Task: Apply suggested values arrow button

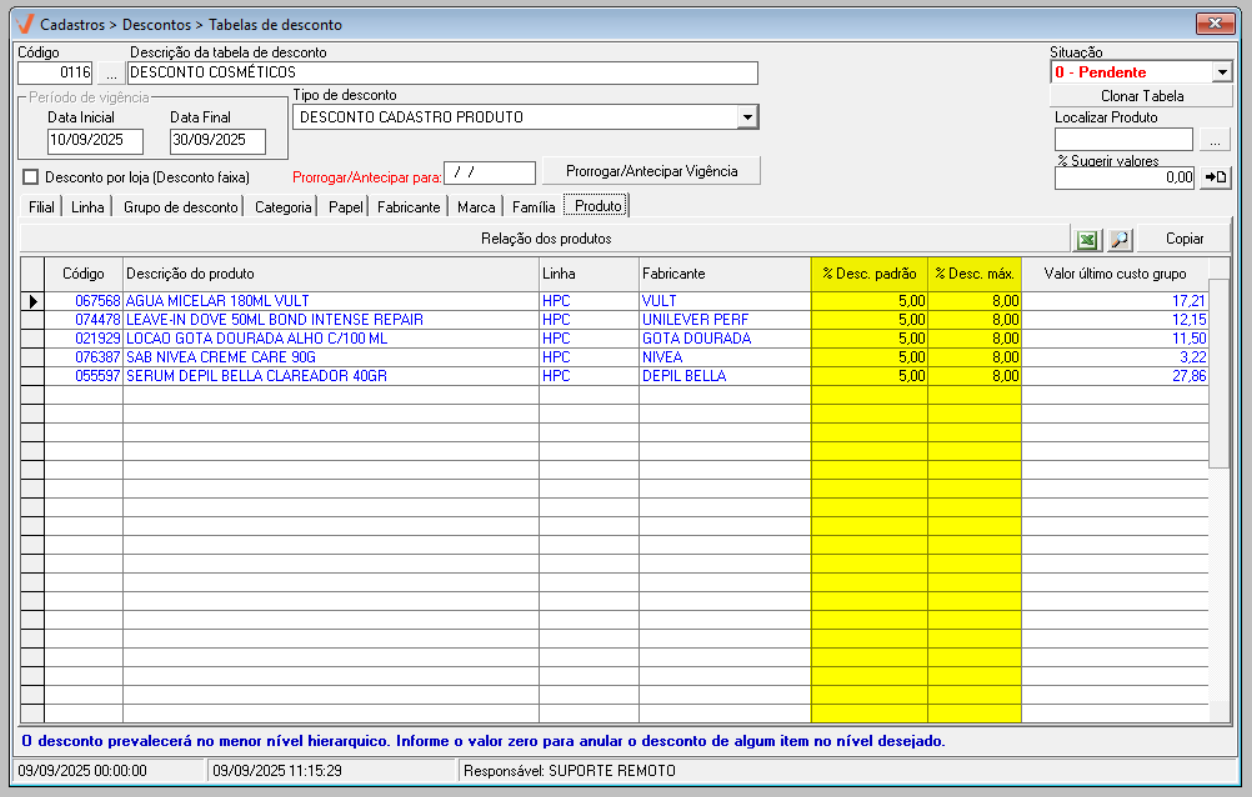Action: click(1215, 177)
